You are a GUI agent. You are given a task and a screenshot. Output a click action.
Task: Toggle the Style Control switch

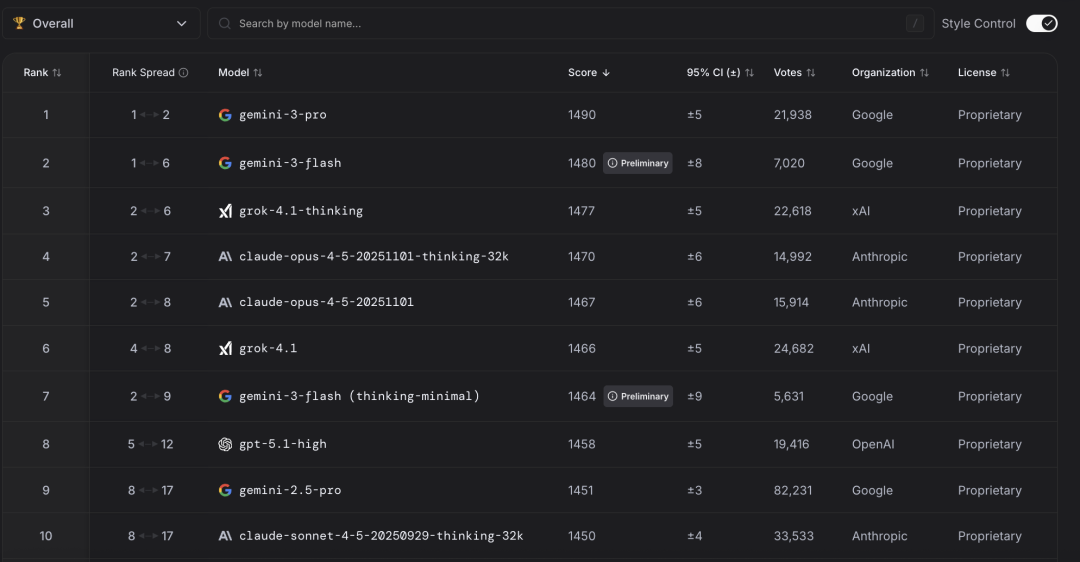click(1041, 23)
